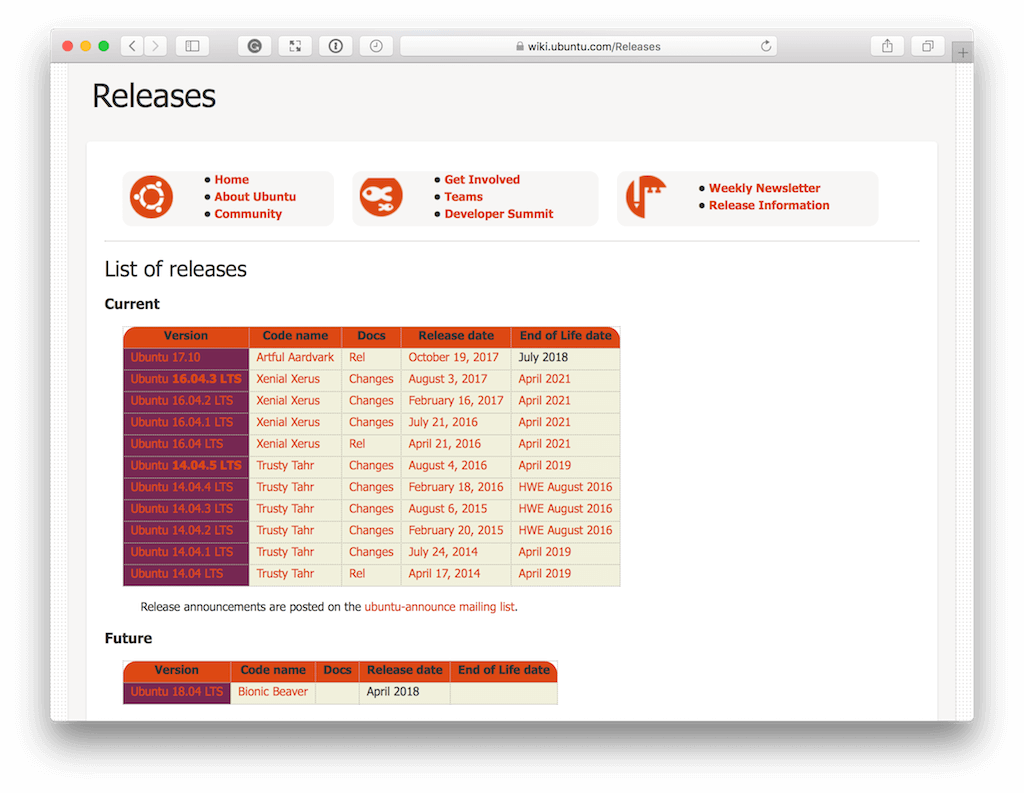Click Trusty Tahr in the 14.04.5 row

pyautogui.click(x=285, y=465)
